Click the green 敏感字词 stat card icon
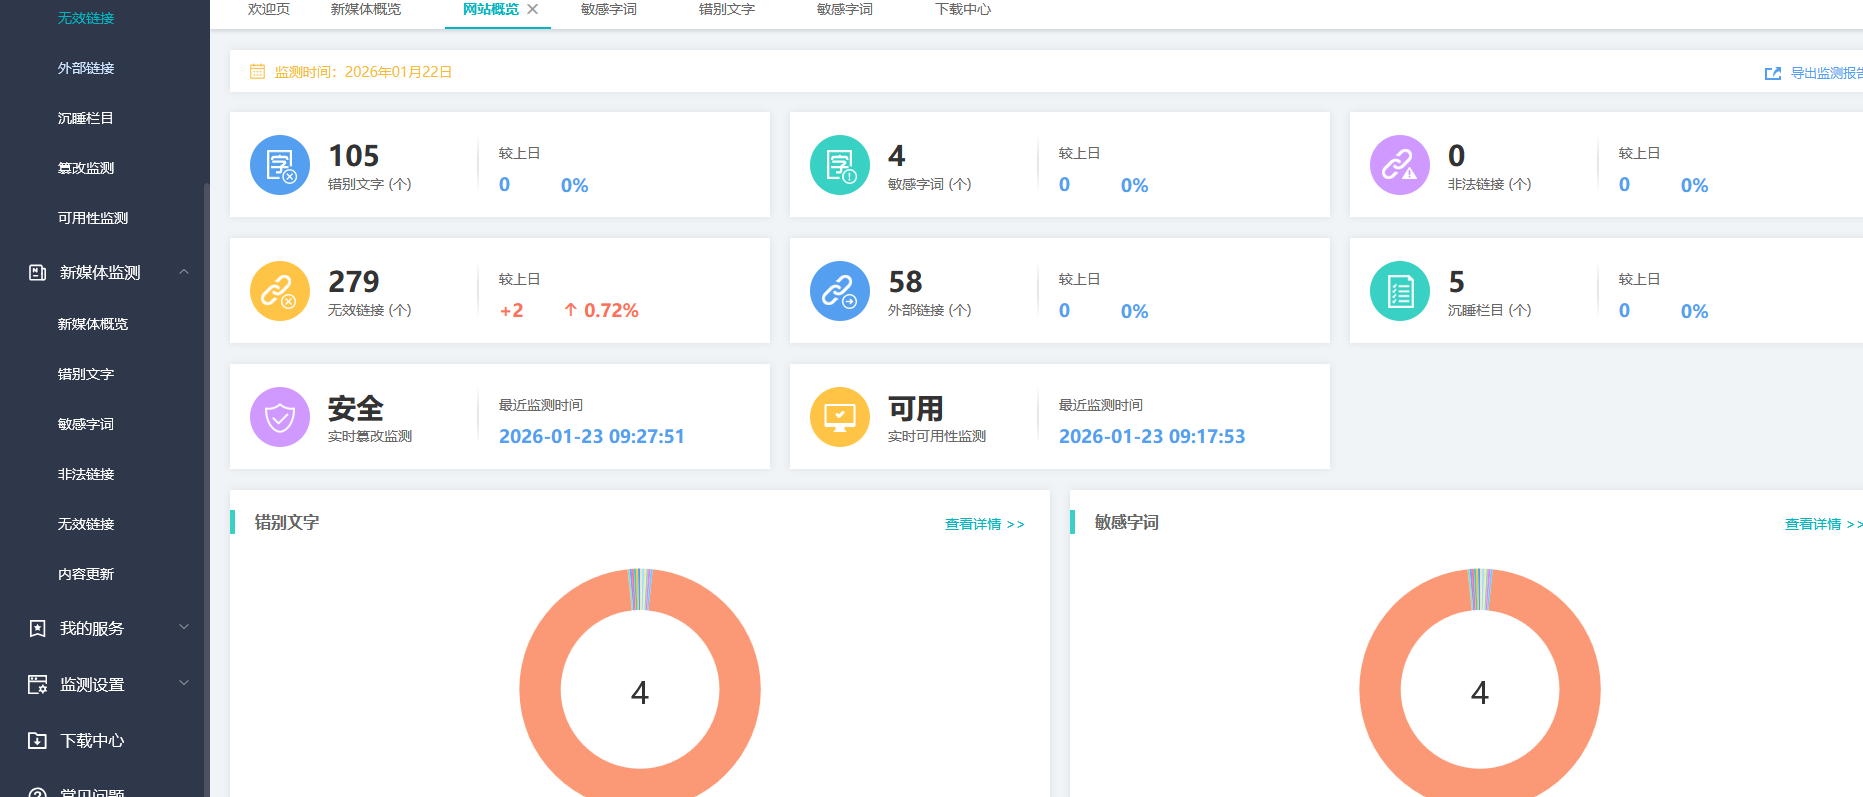Viewport: 1863px width, 797px height. pos(840,165)
